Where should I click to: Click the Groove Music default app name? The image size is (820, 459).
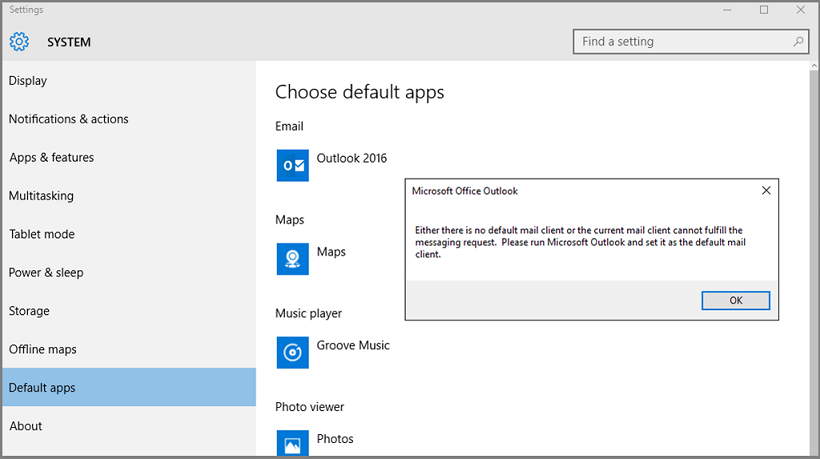[353, 346]
